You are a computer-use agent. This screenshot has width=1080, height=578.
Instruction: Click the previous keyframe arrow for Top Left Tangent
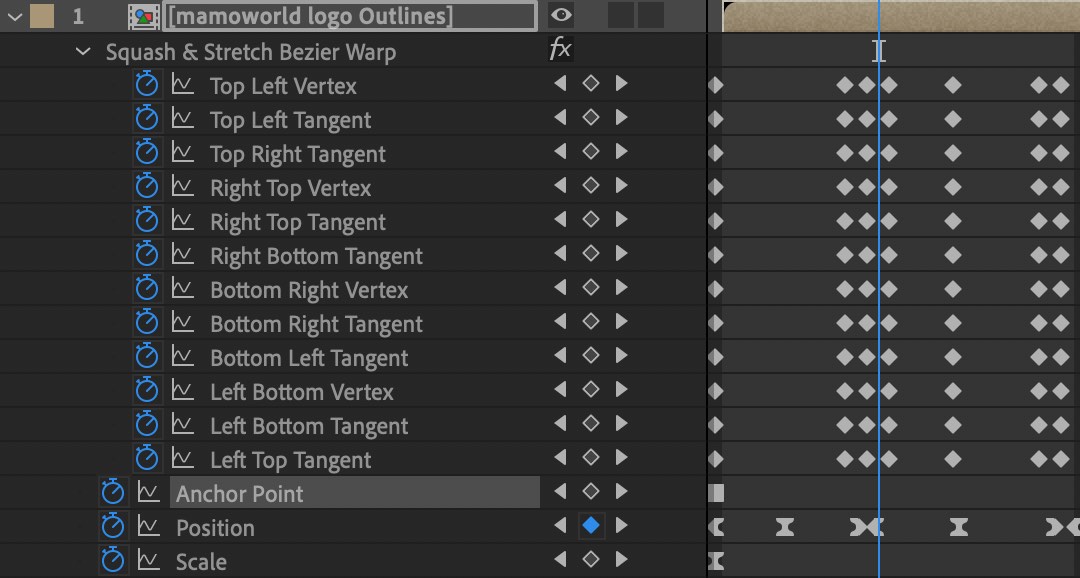(x=561, y=117)
